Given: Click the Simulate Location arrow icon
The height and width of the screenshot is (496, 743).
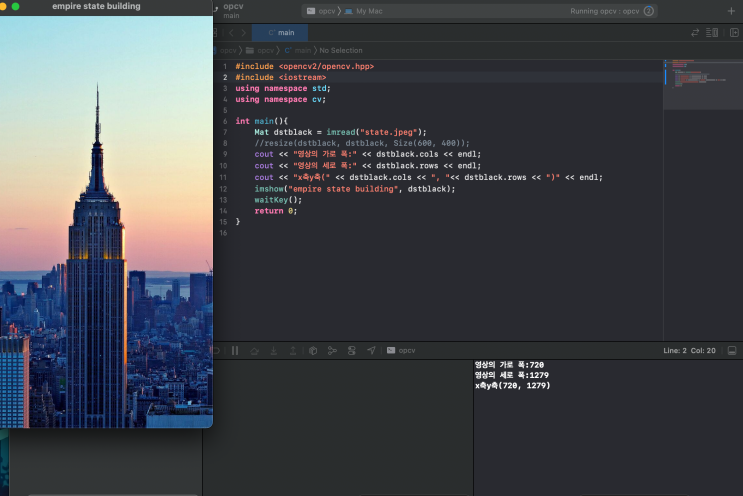Looking at the screenshot, I should click(x=371, y=351).
